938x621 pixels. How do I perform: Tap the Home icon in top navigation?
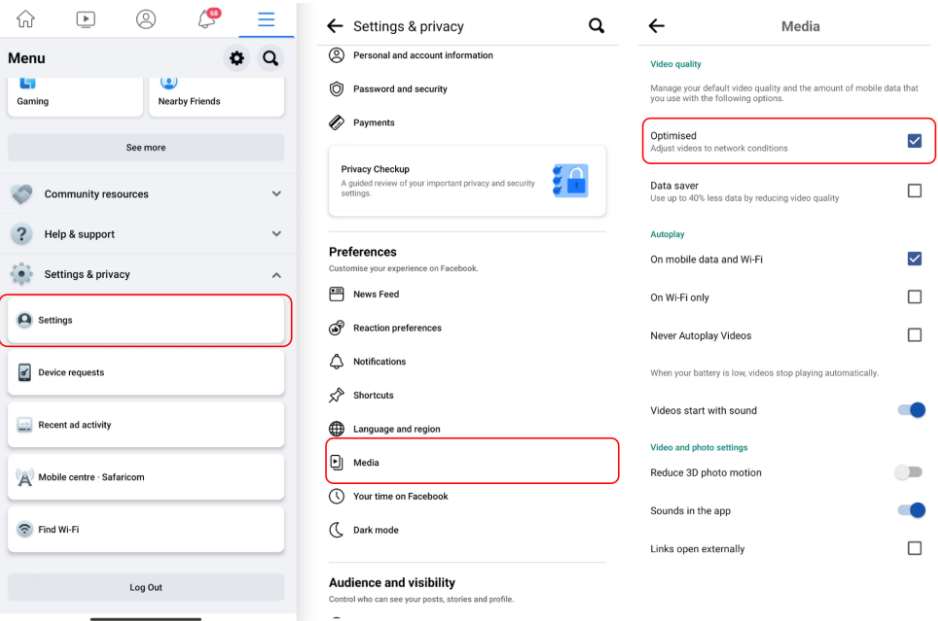26,19
